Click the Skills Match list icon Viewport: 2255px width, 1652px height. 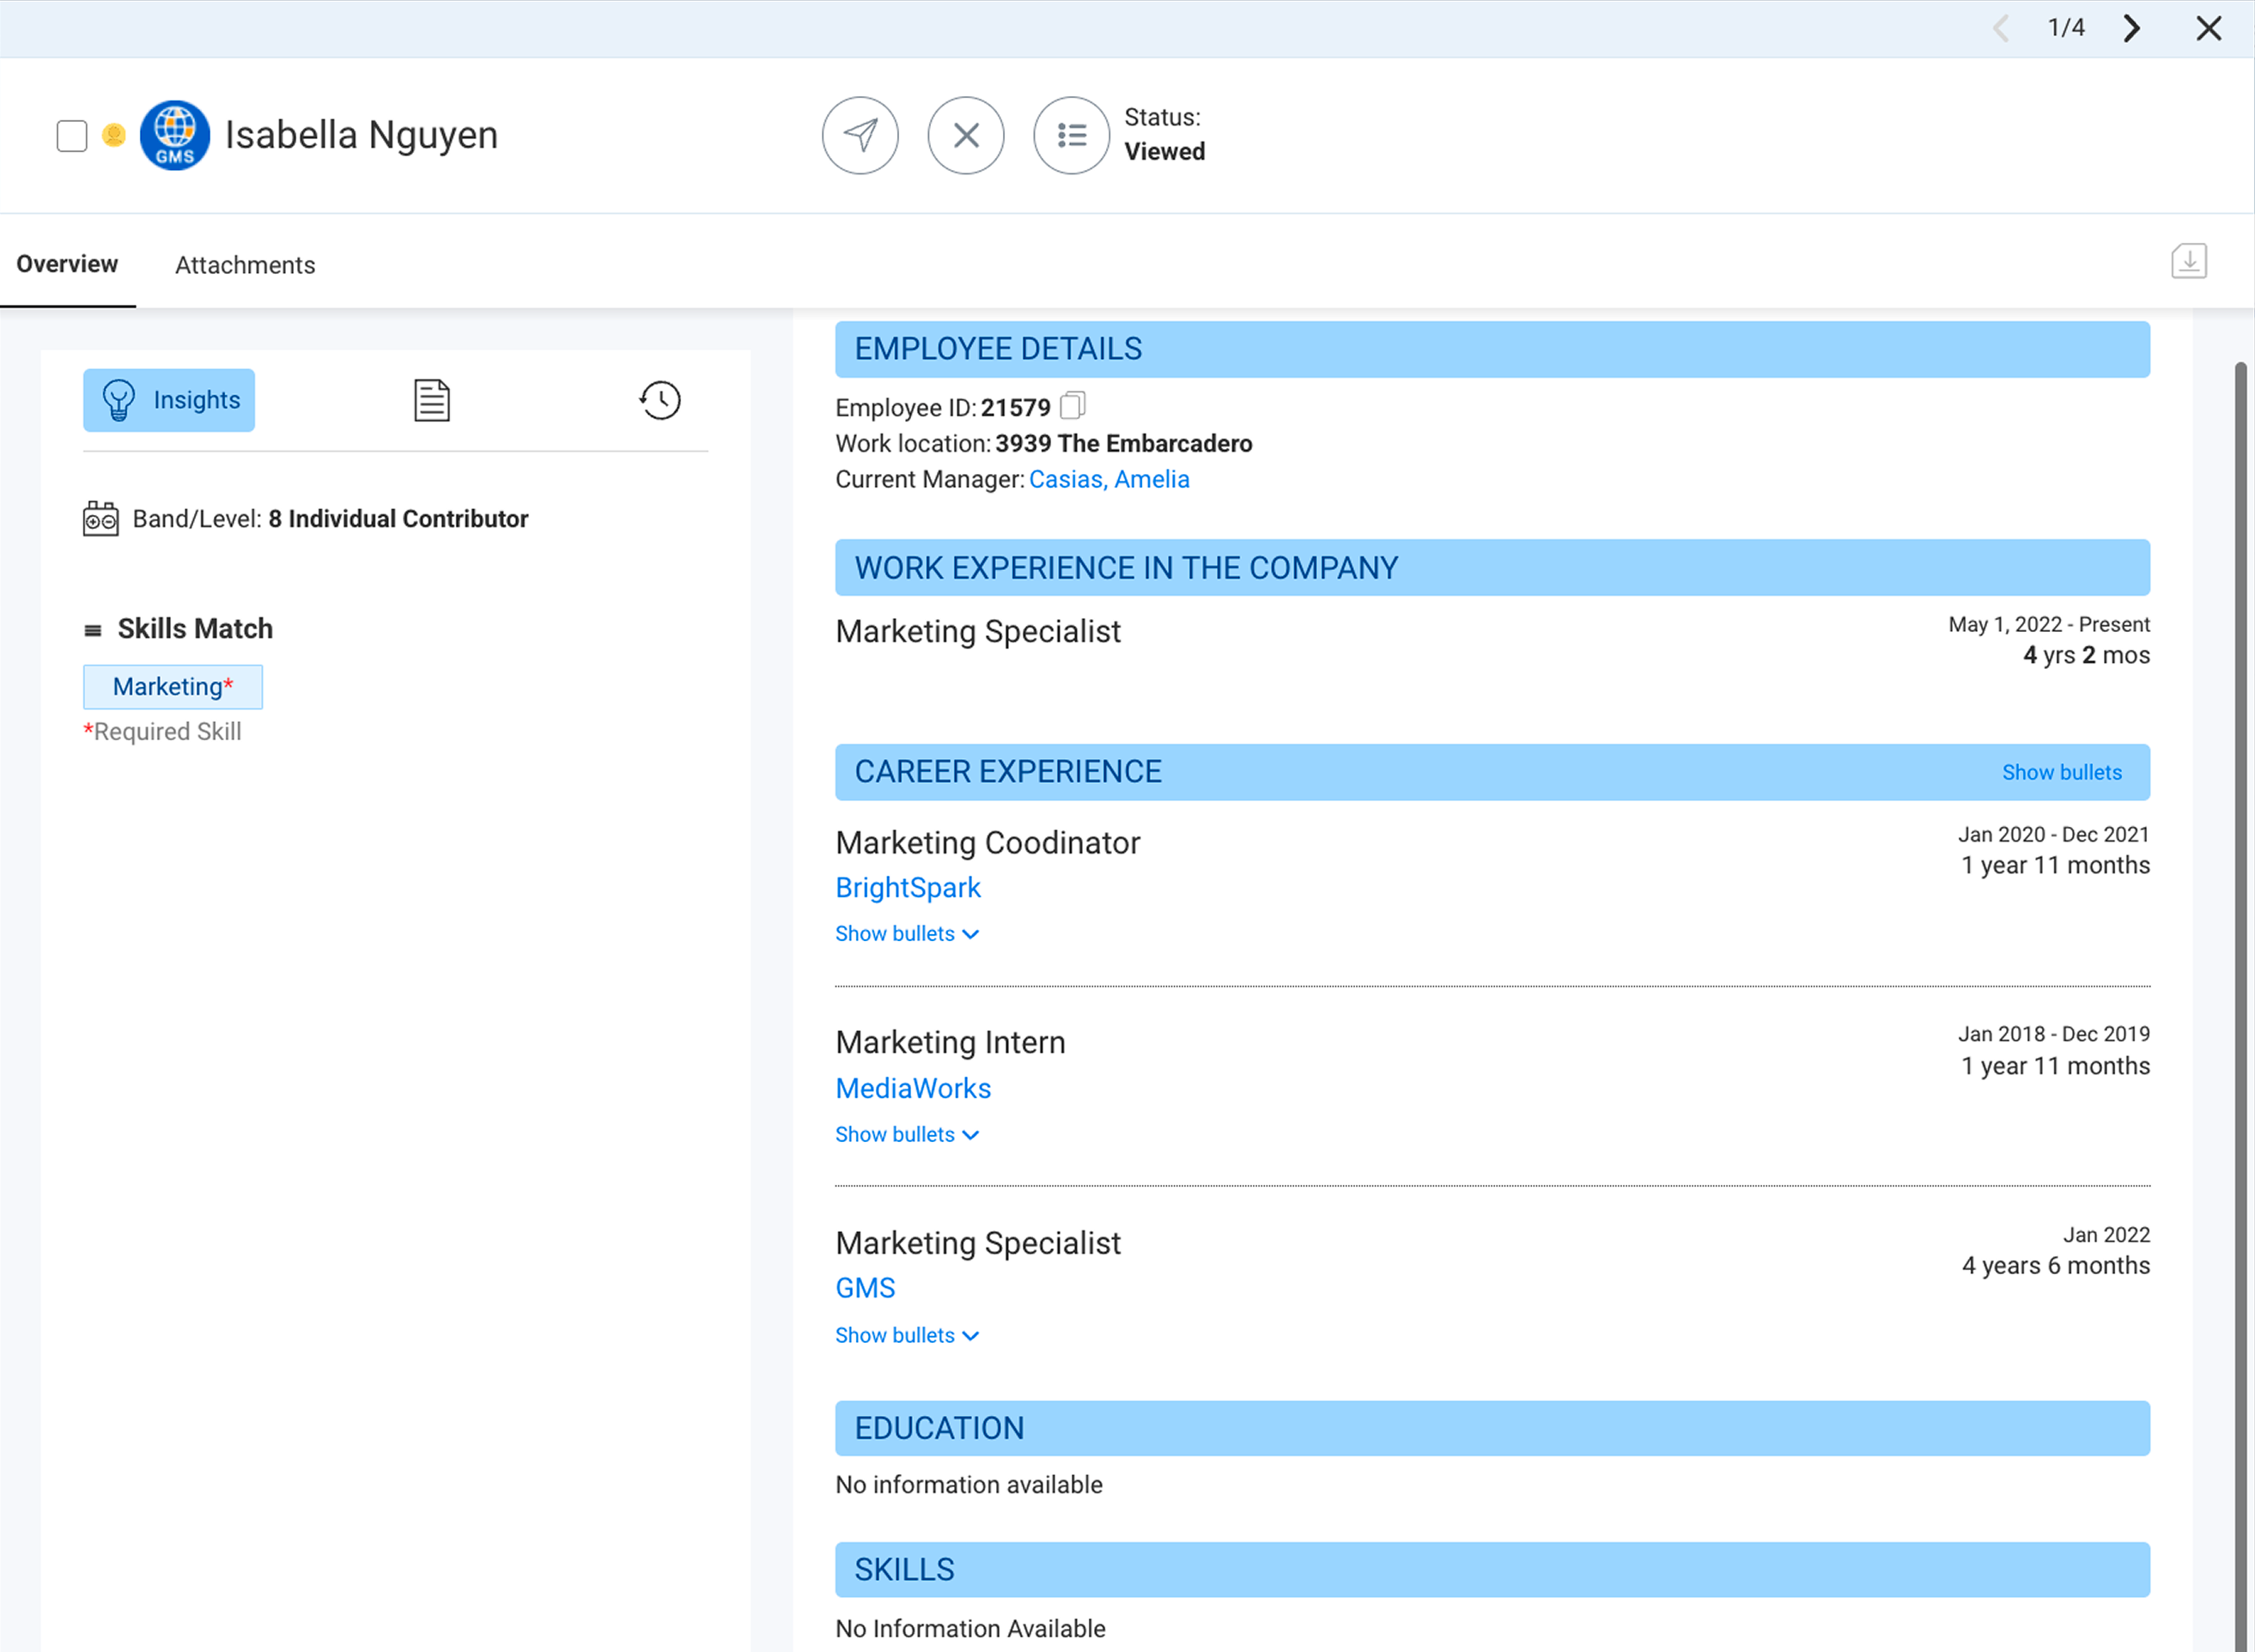click(x=93, y=630)
